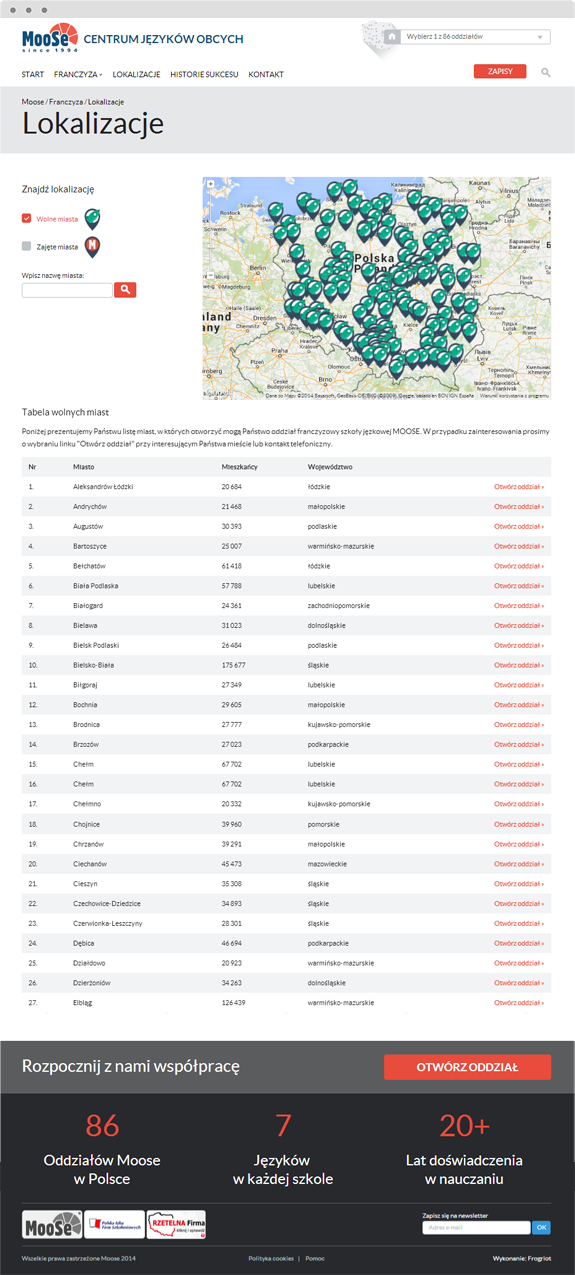Click the Polska Izba Firm Szkoleniowych logo

(x=114, y=1224)
